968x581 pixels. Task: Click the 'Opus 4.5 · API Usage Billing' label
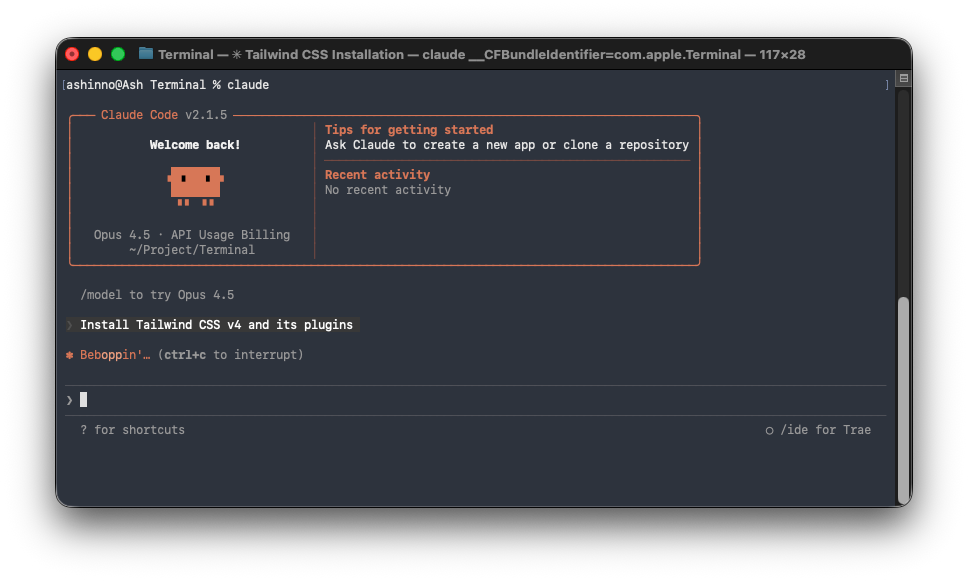coord(192,235)
